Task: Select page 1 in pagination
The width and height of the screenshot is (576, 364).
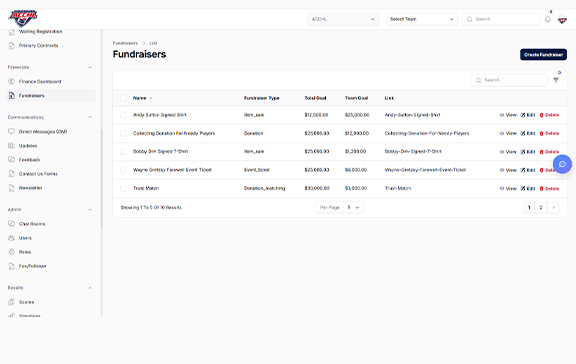Action: point(529,208)
